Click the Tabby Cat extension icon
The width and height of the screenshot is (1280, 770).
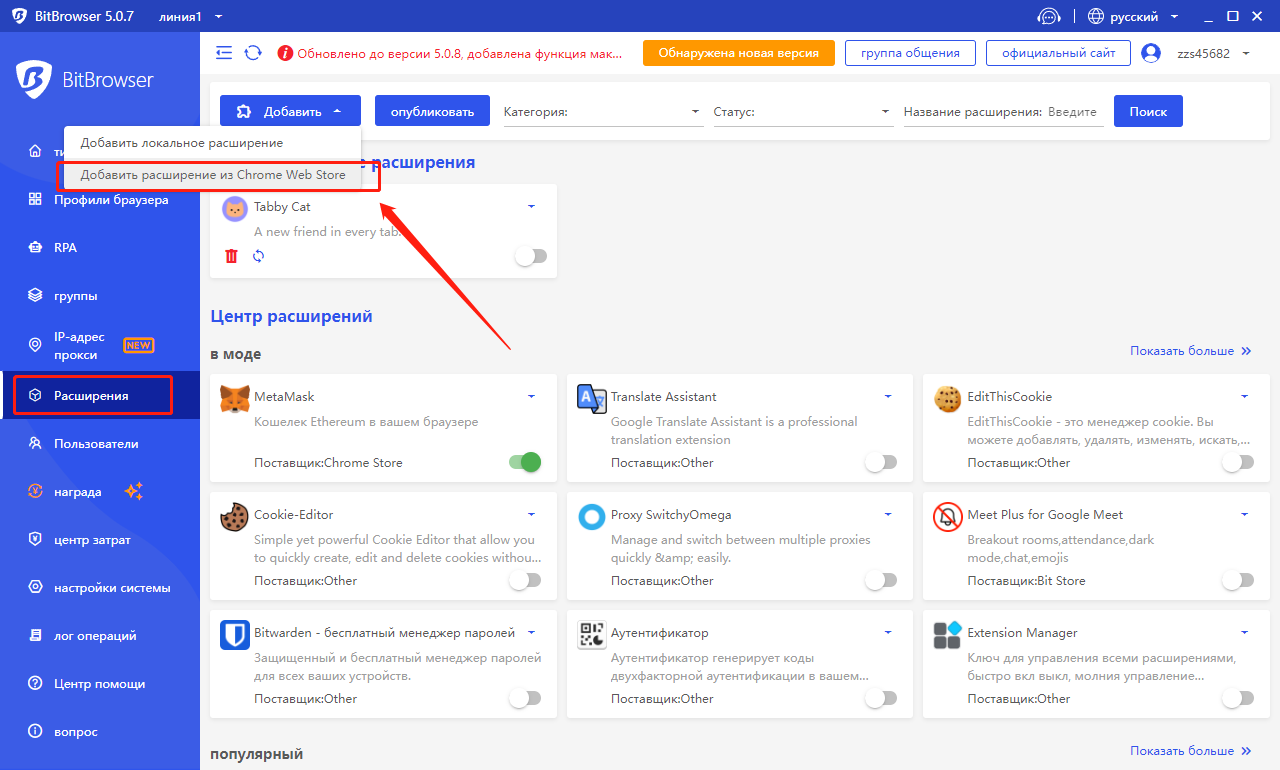pyautogui.click(x=235, y=208)
